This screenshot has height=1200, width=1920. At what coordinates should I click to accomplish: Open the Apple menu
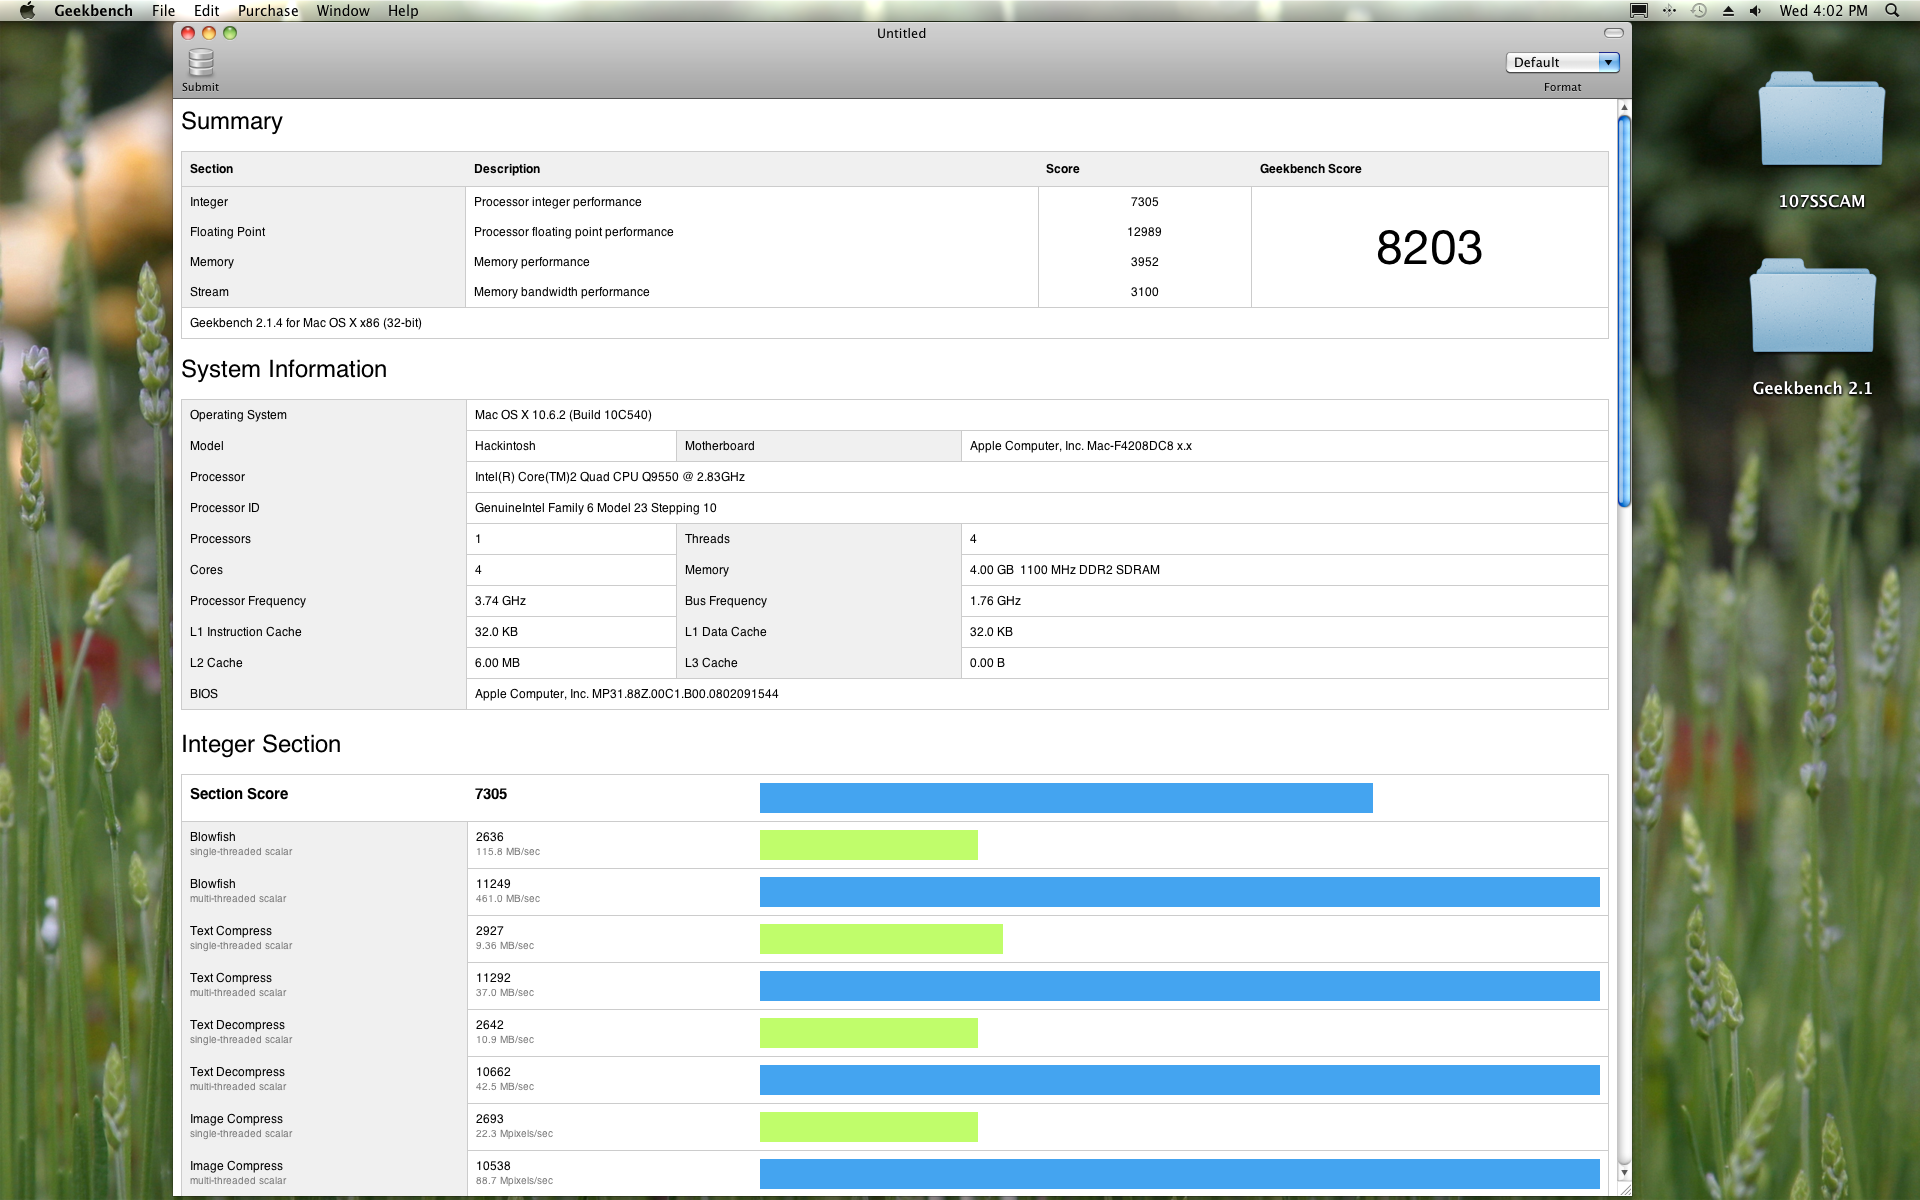tap(27, 10)
